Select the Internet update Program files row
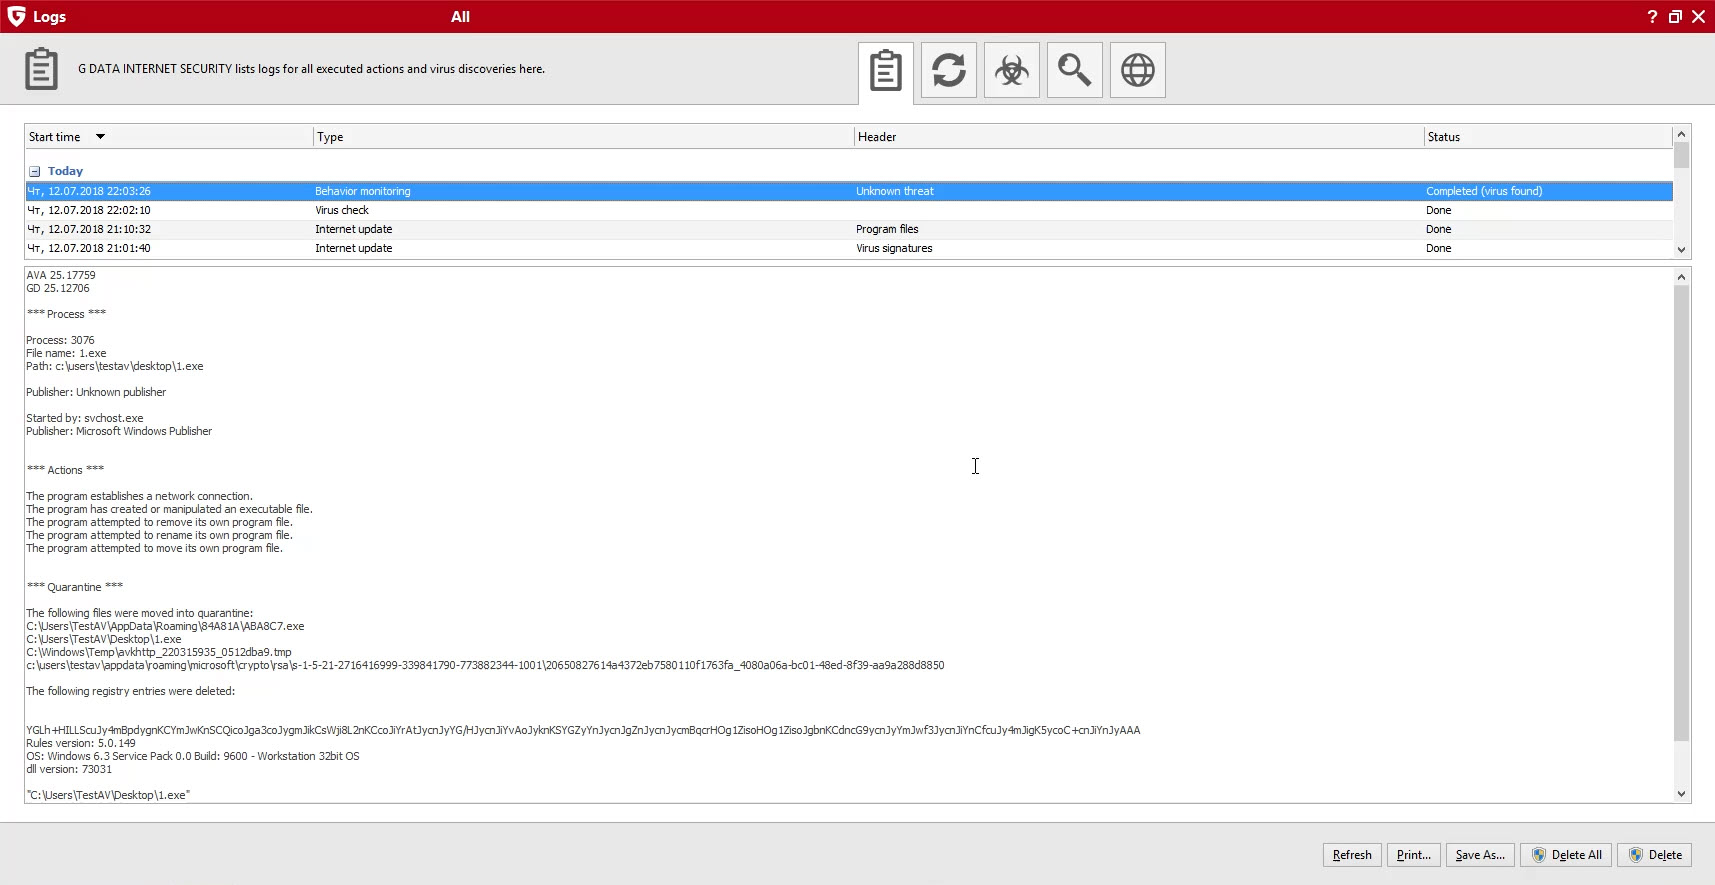 tap(848, 229)
